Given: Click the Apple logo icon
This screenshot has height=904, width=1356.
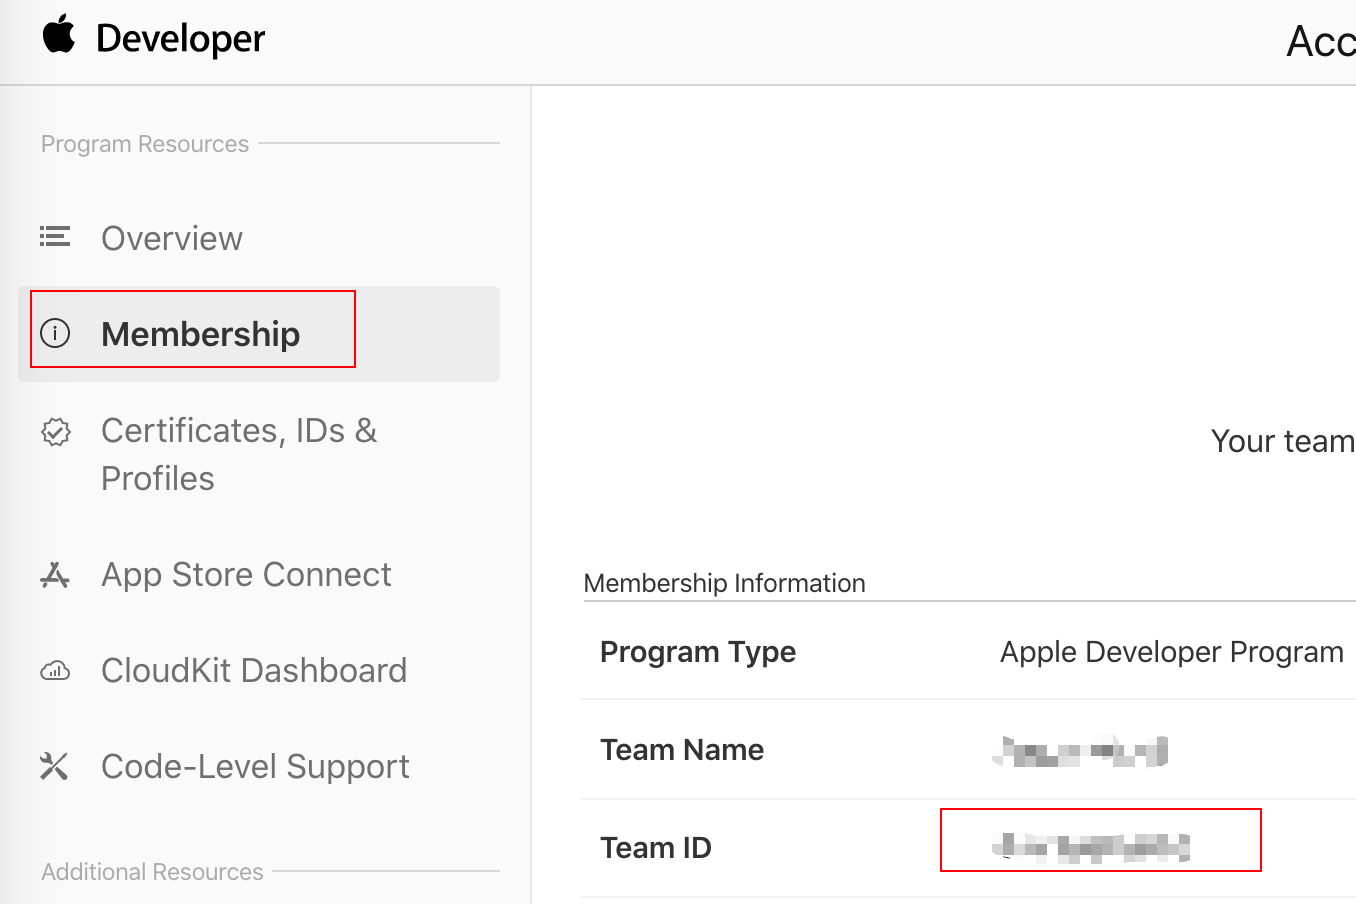Looking at the screenshot, I should pyautogui.click(x=59, y=35).
